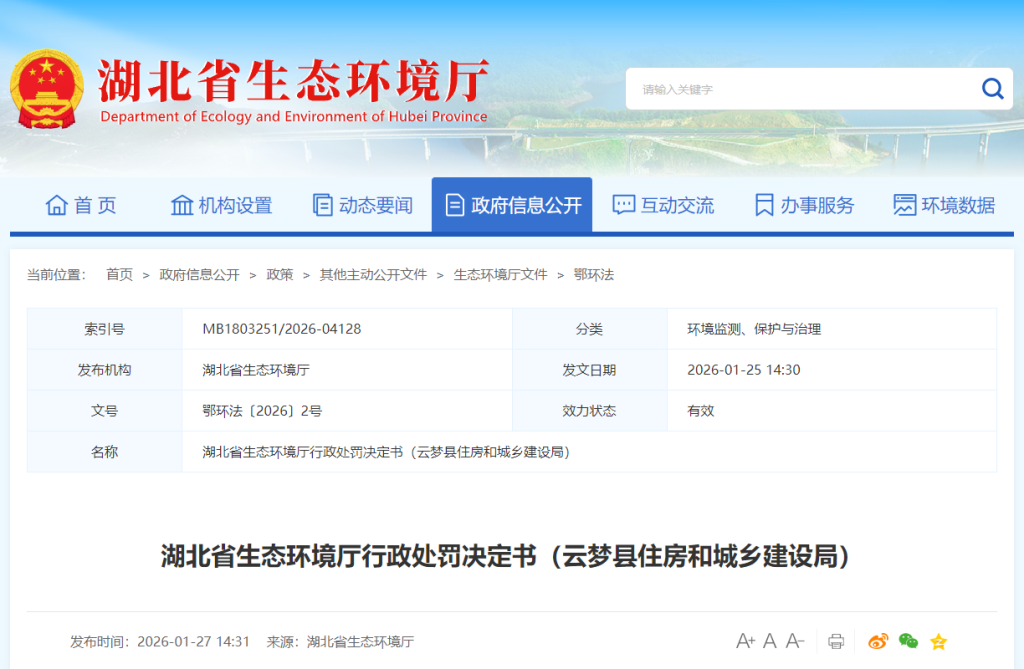Click the search magnifier icon

992,88
